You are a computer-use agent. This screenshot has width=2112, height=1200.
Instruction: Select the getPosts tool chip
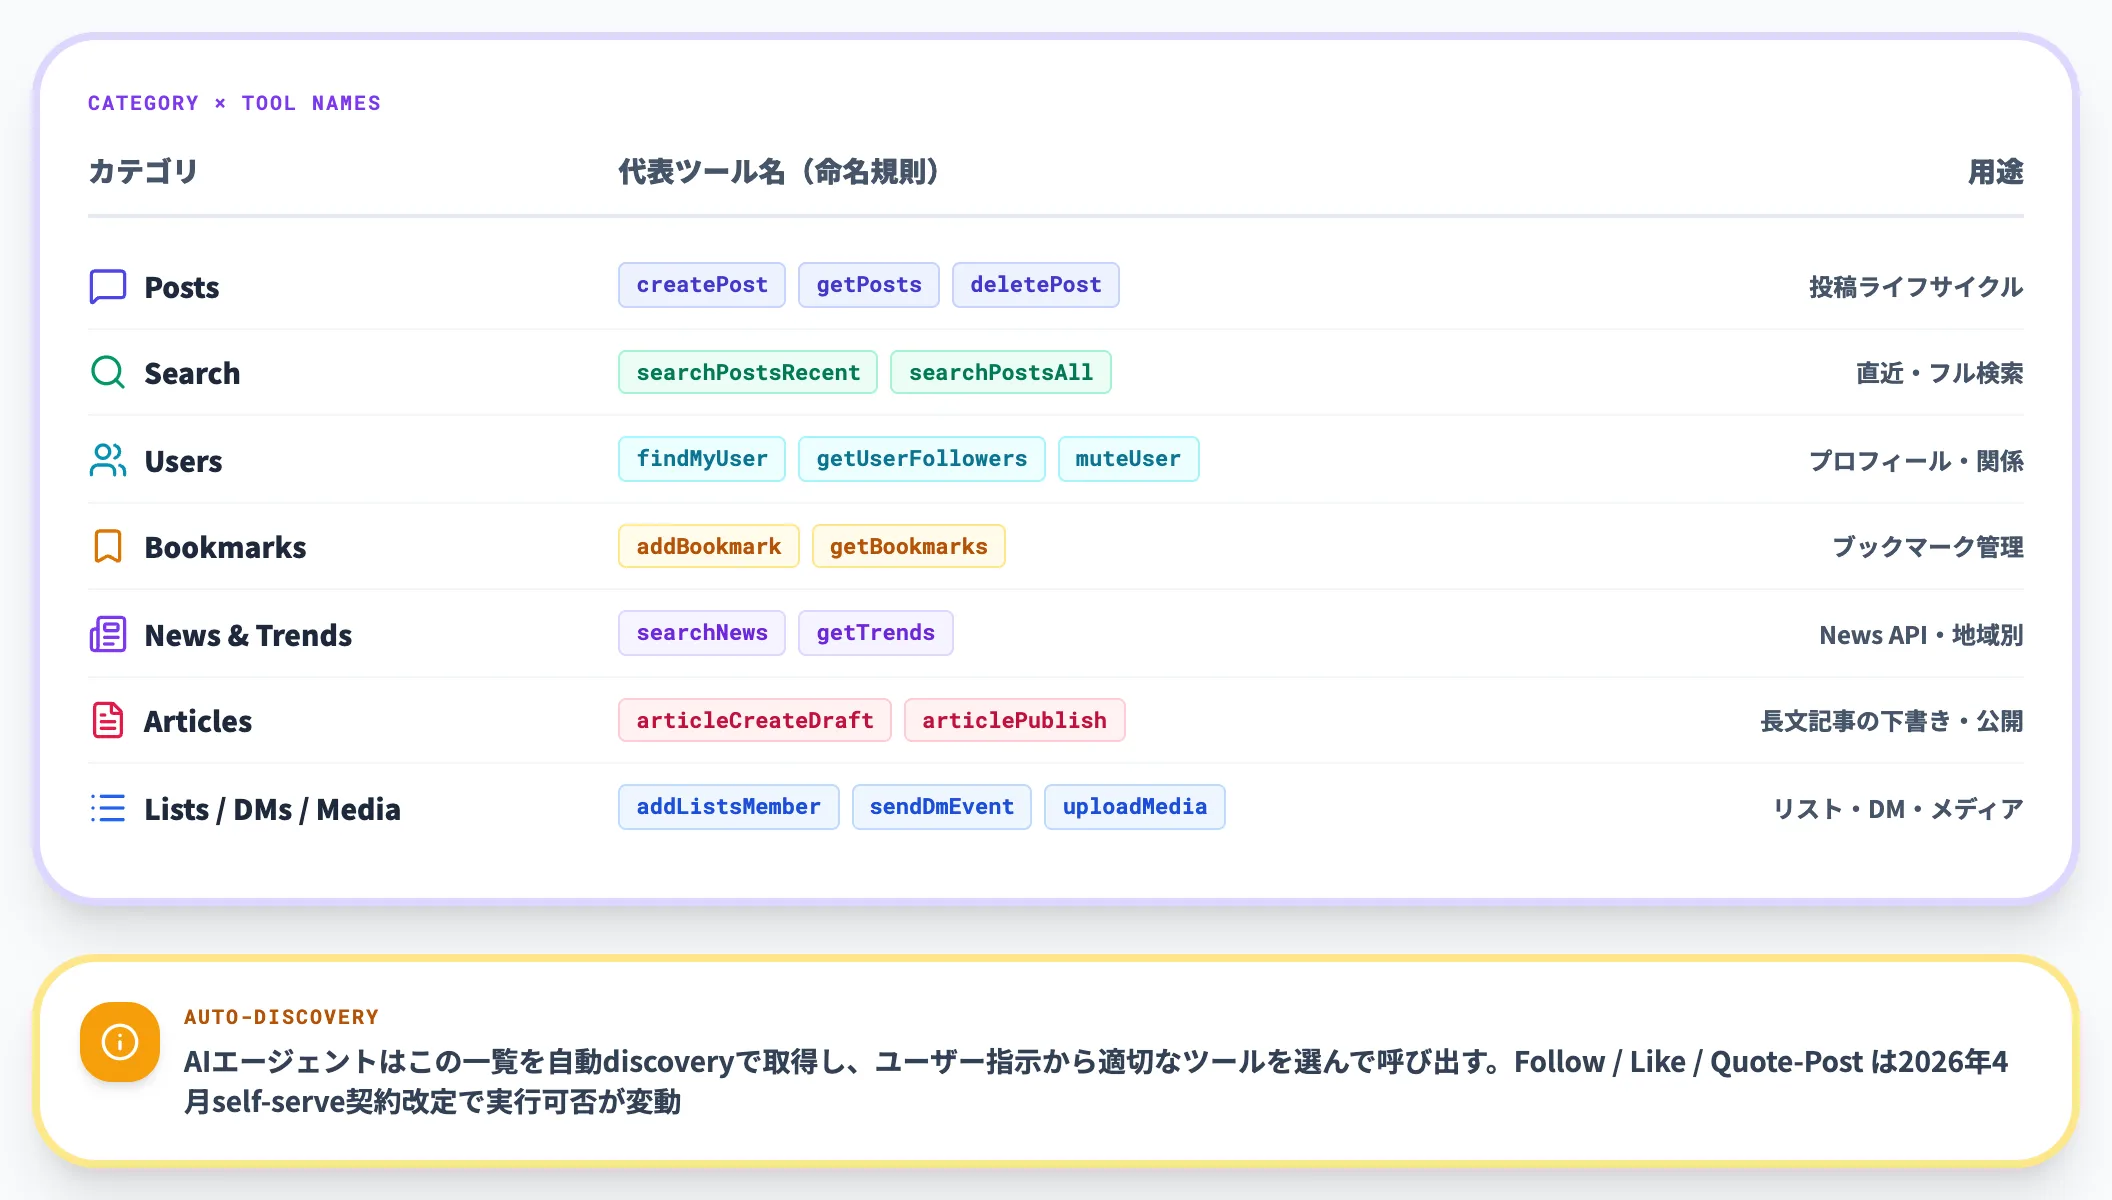(869, 285)
